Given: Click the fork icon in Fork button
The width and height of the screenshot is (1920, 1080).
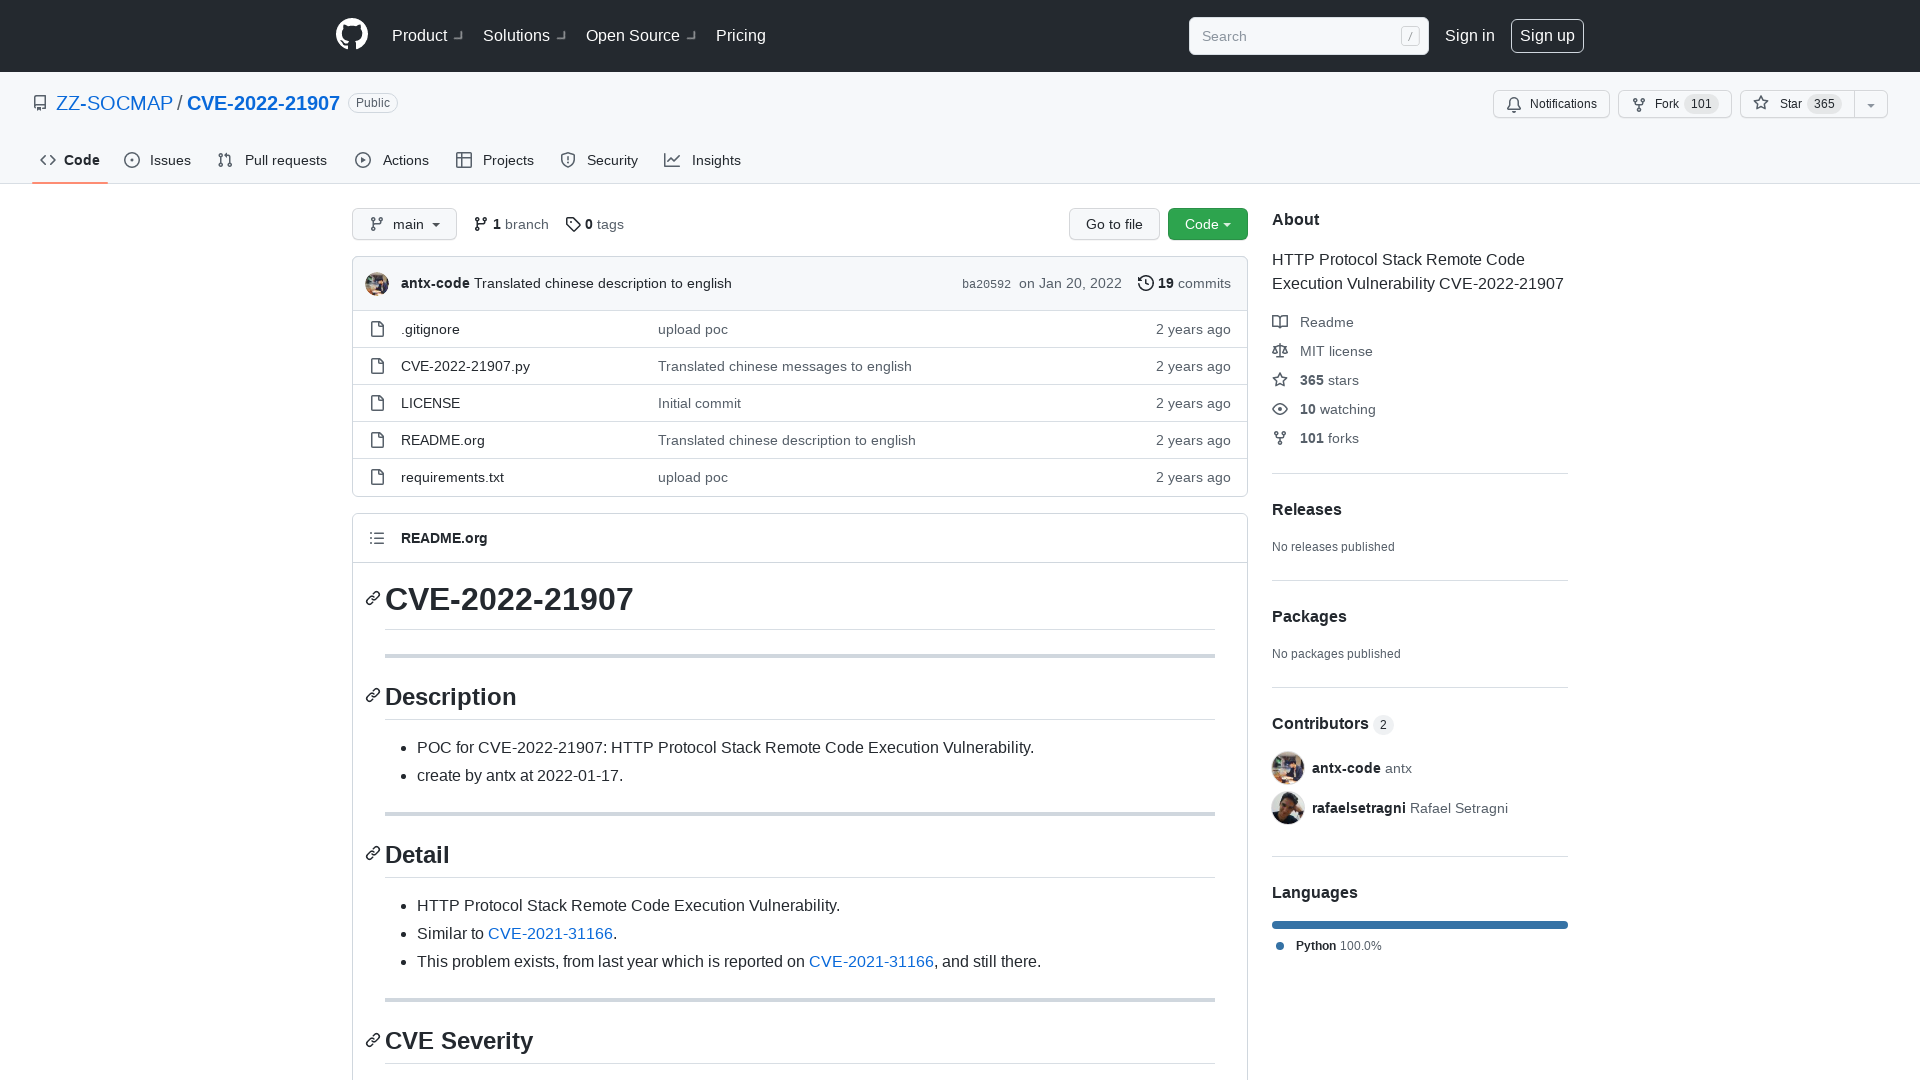Looking at the screenshot, I should click(x=1639, y=104).
